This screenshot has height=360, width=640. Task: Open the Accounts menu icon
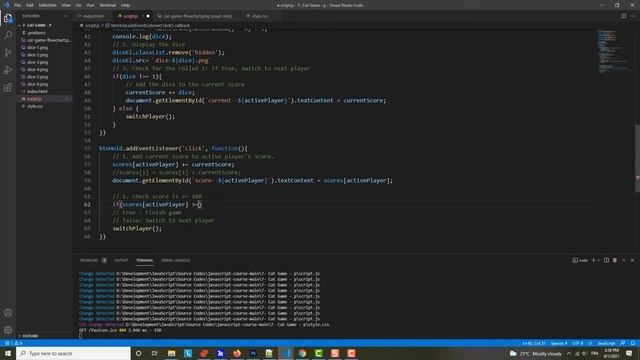click(x=8, y=313)
